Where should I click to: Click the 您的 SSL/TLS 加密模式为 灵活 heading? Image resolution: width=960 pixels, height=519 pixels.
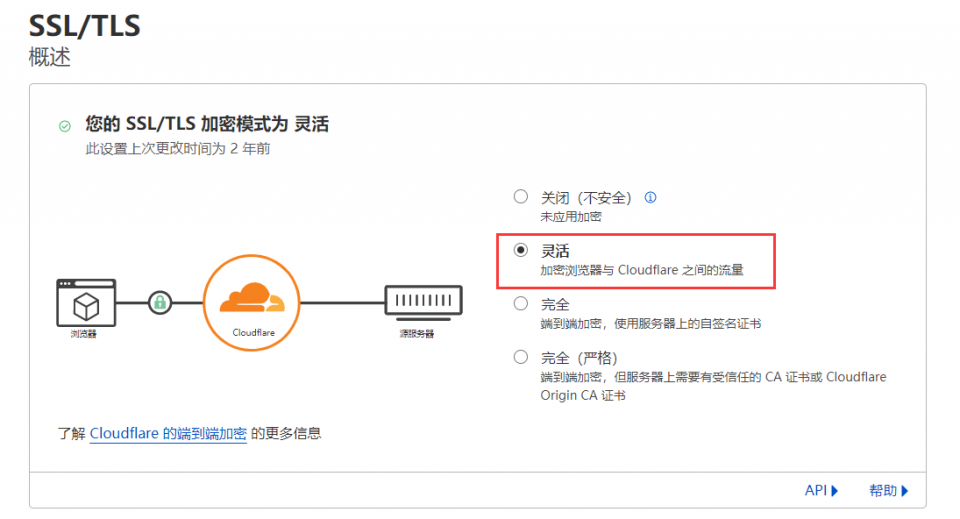(207, 124)
